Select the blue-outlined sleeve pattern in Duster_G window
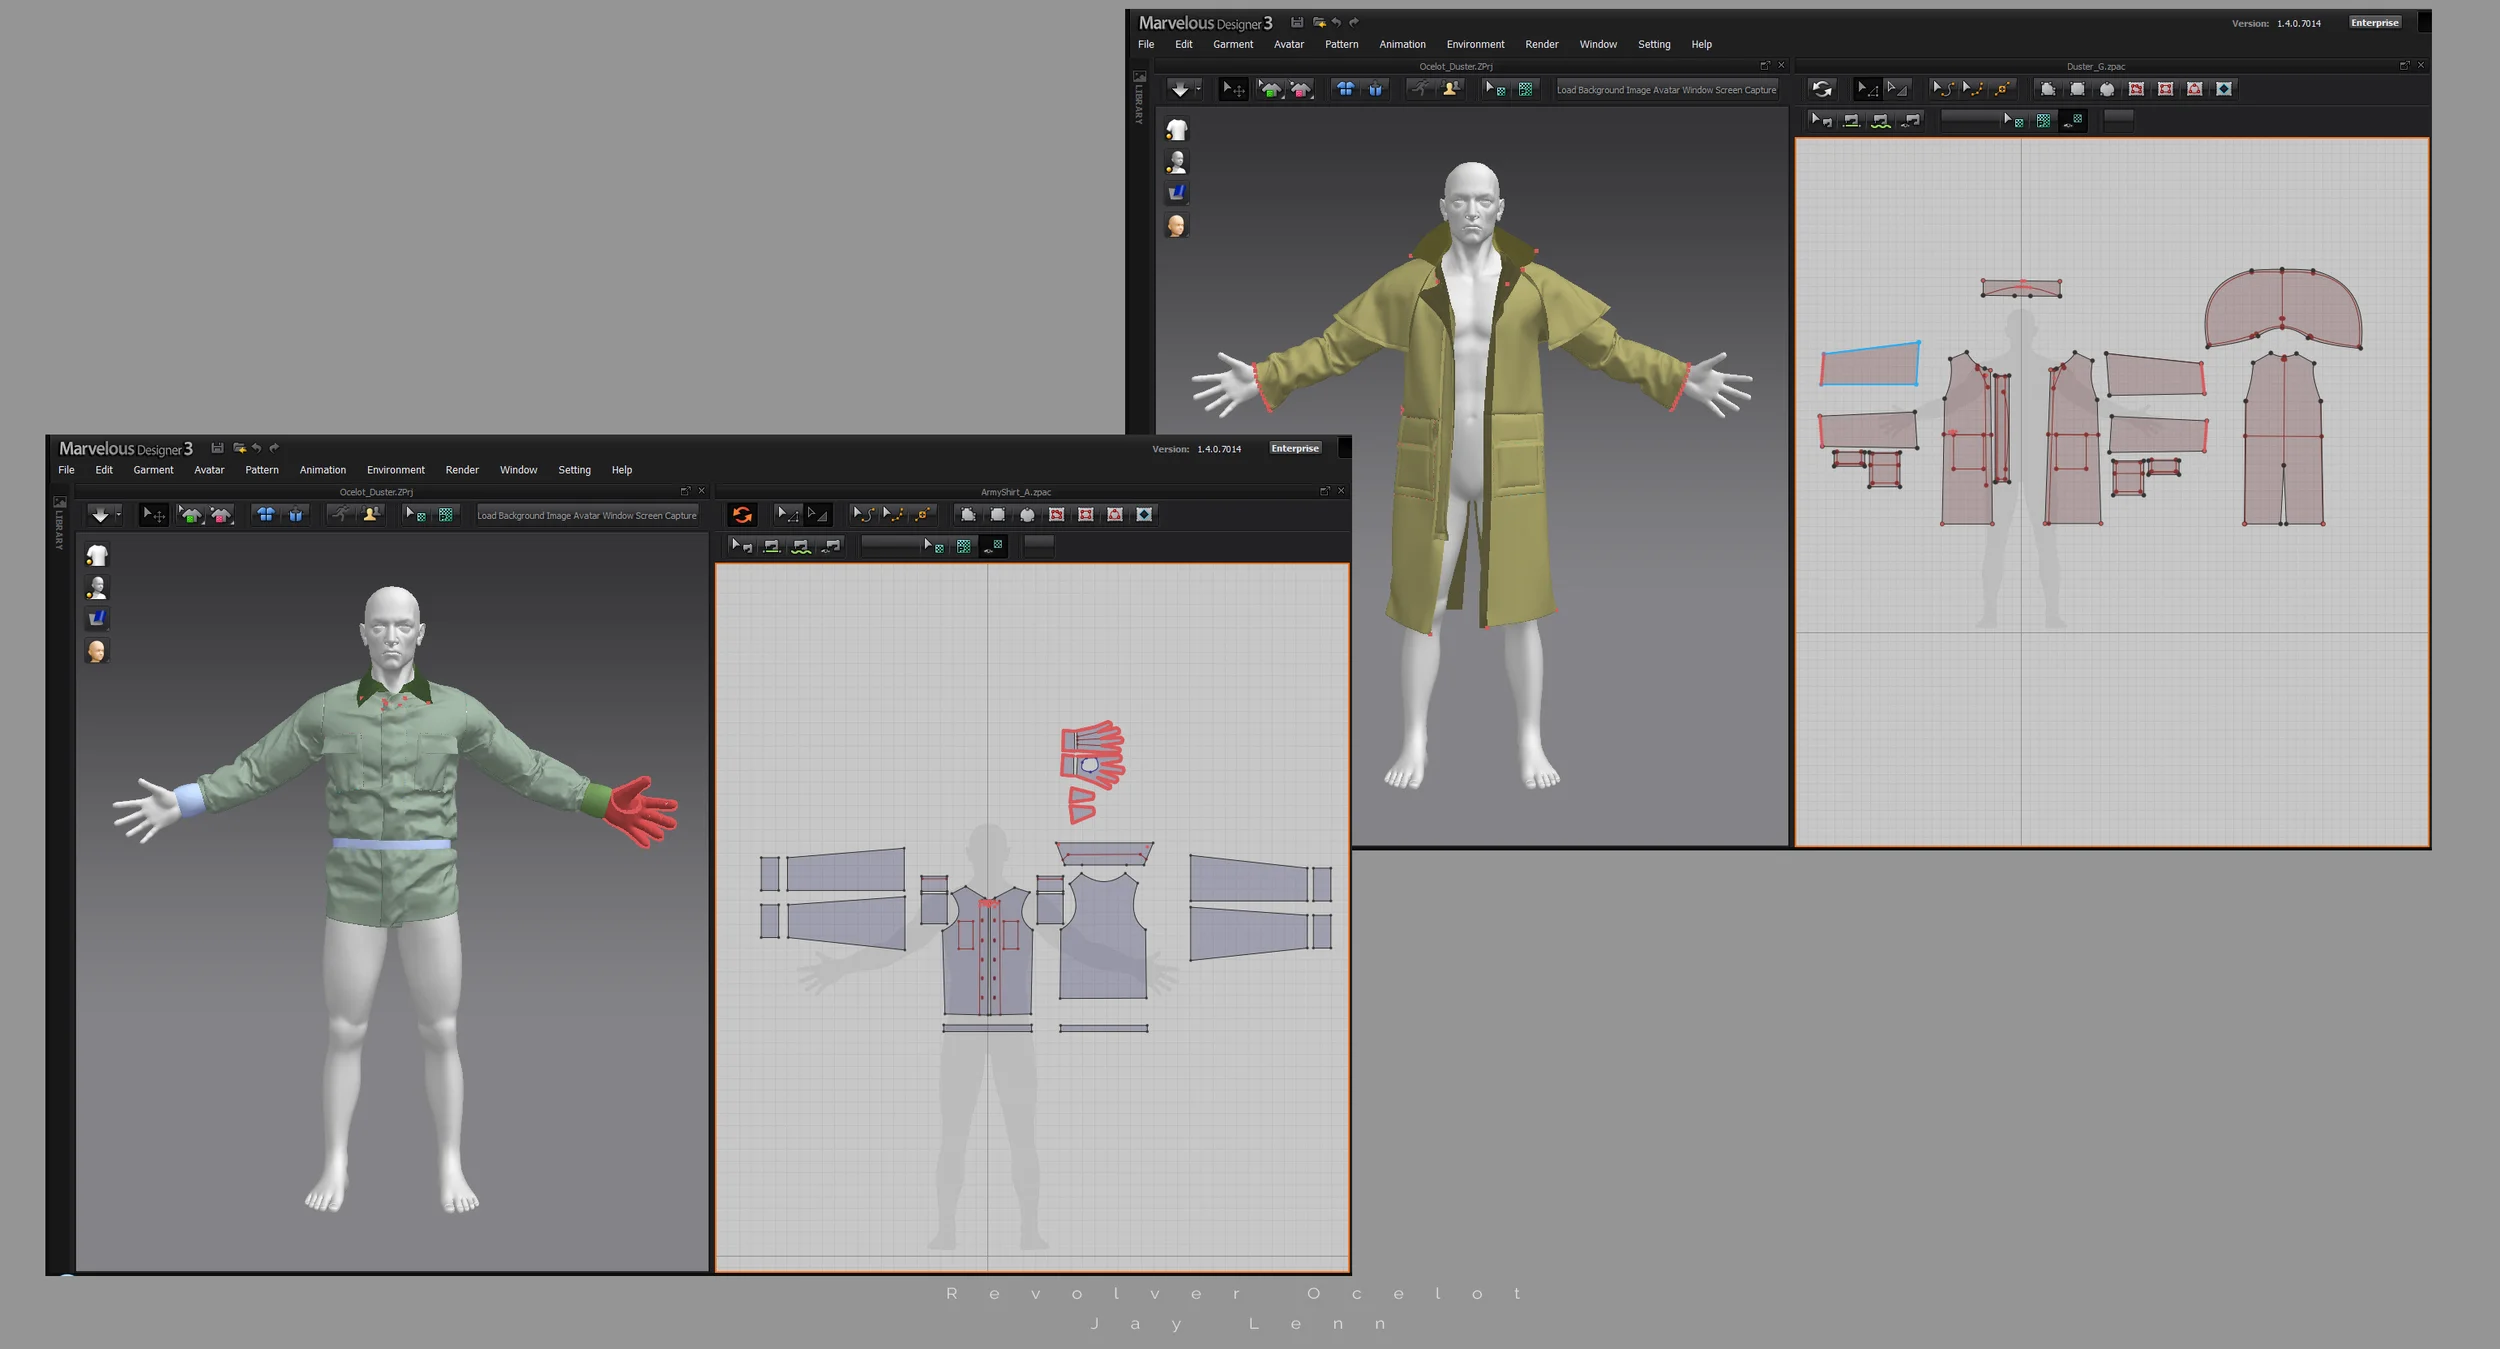 [x=1870, y=364]
